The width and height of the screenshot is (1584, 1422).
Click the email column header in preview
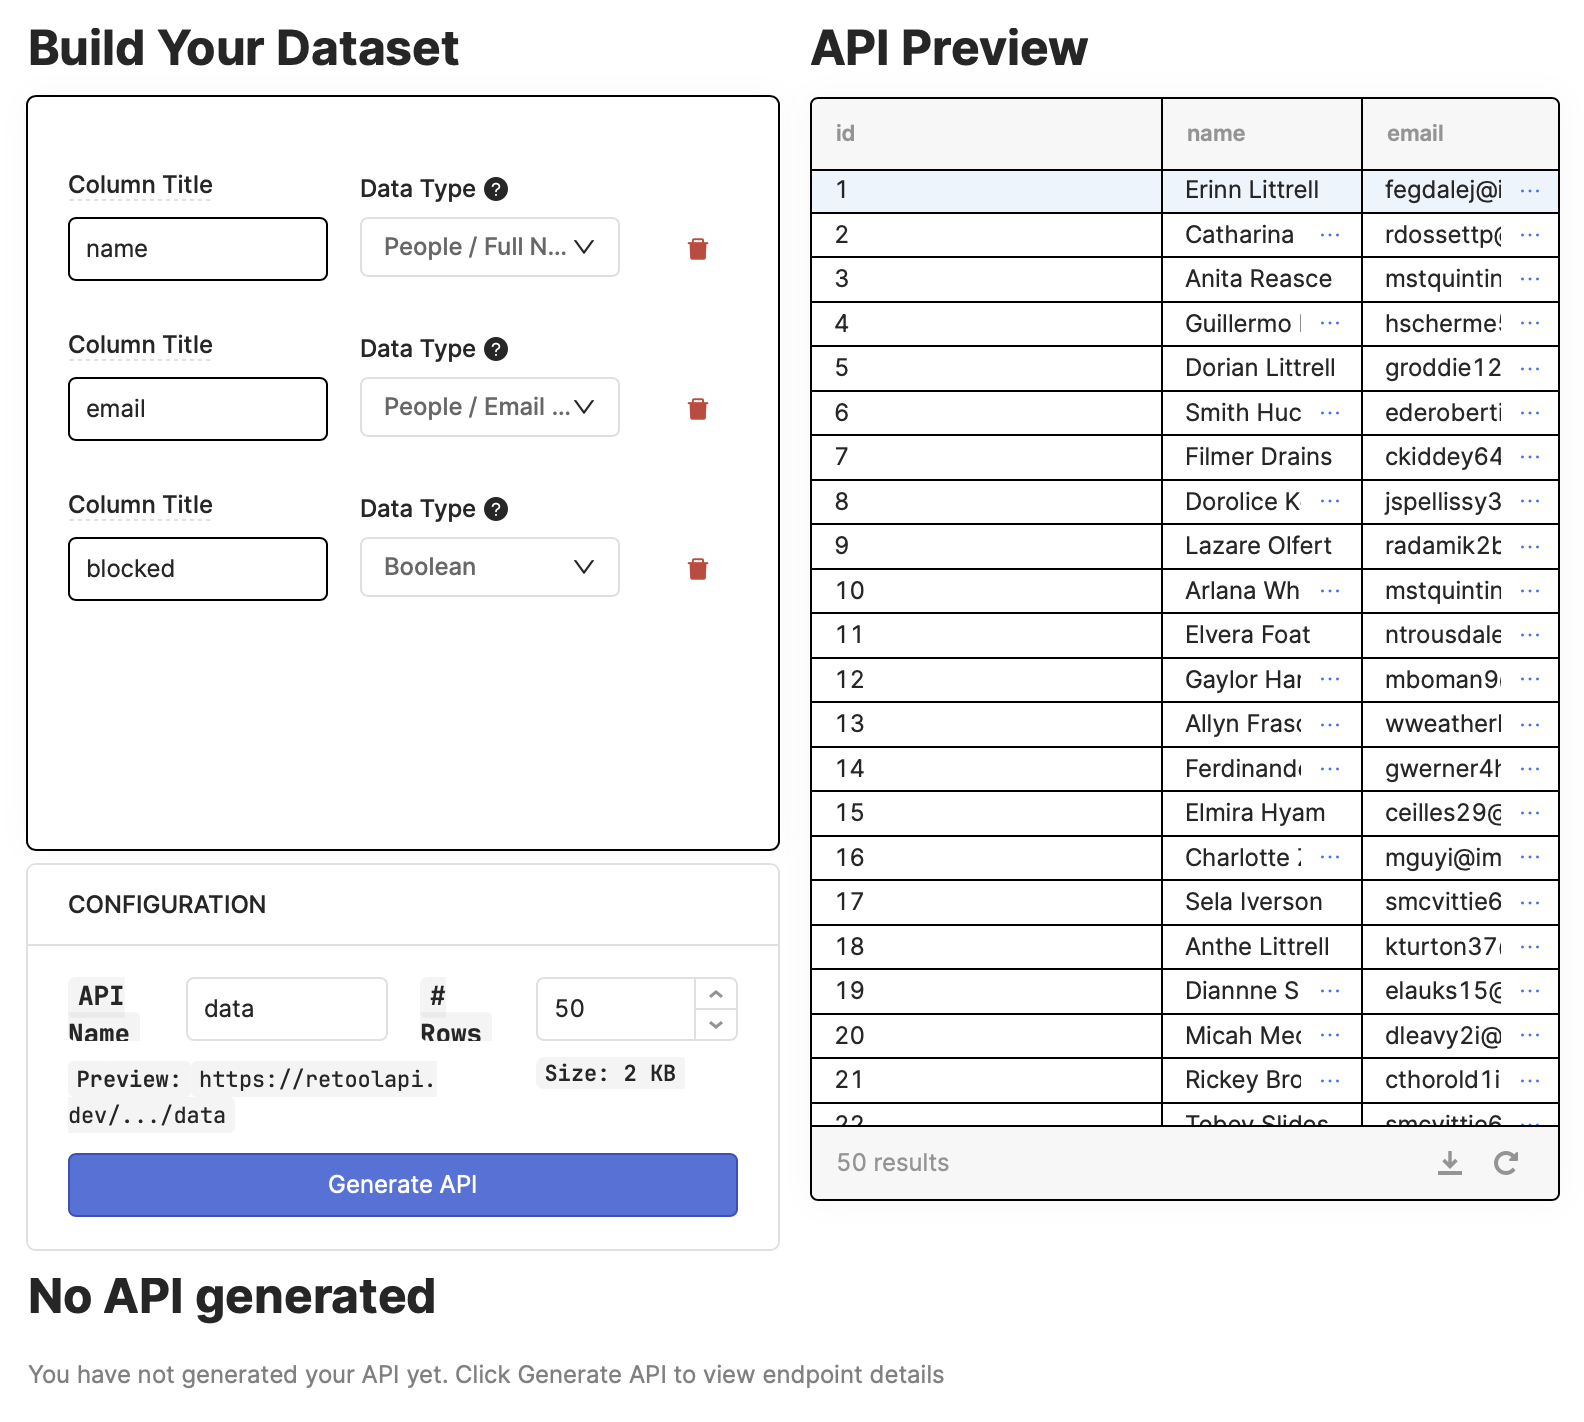(1414, 134)
